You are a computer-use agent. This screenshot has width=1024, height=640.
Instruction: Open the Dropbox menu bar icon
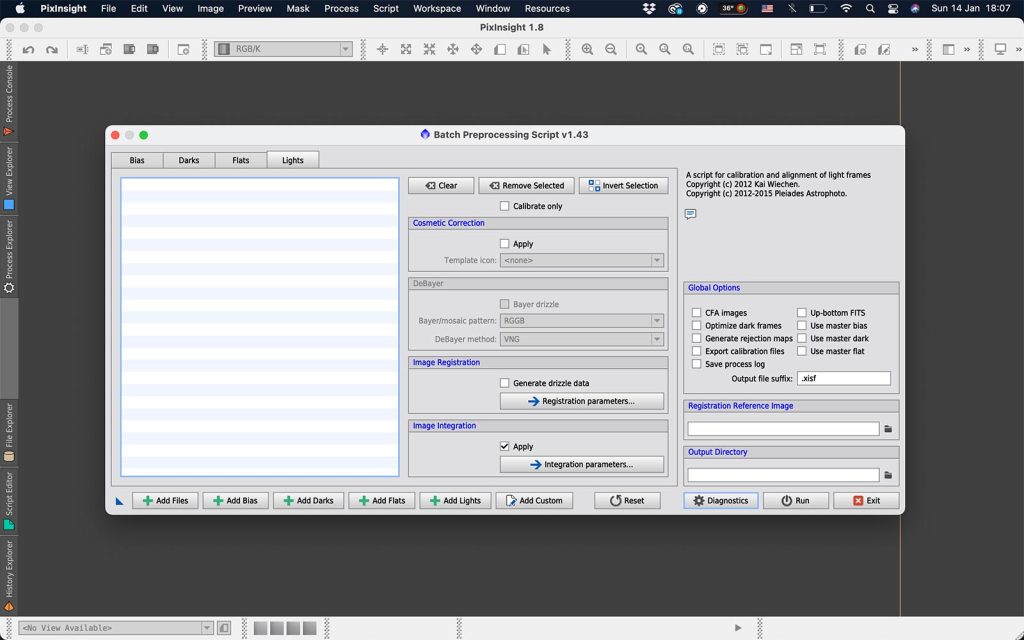(x=649, y=8)
